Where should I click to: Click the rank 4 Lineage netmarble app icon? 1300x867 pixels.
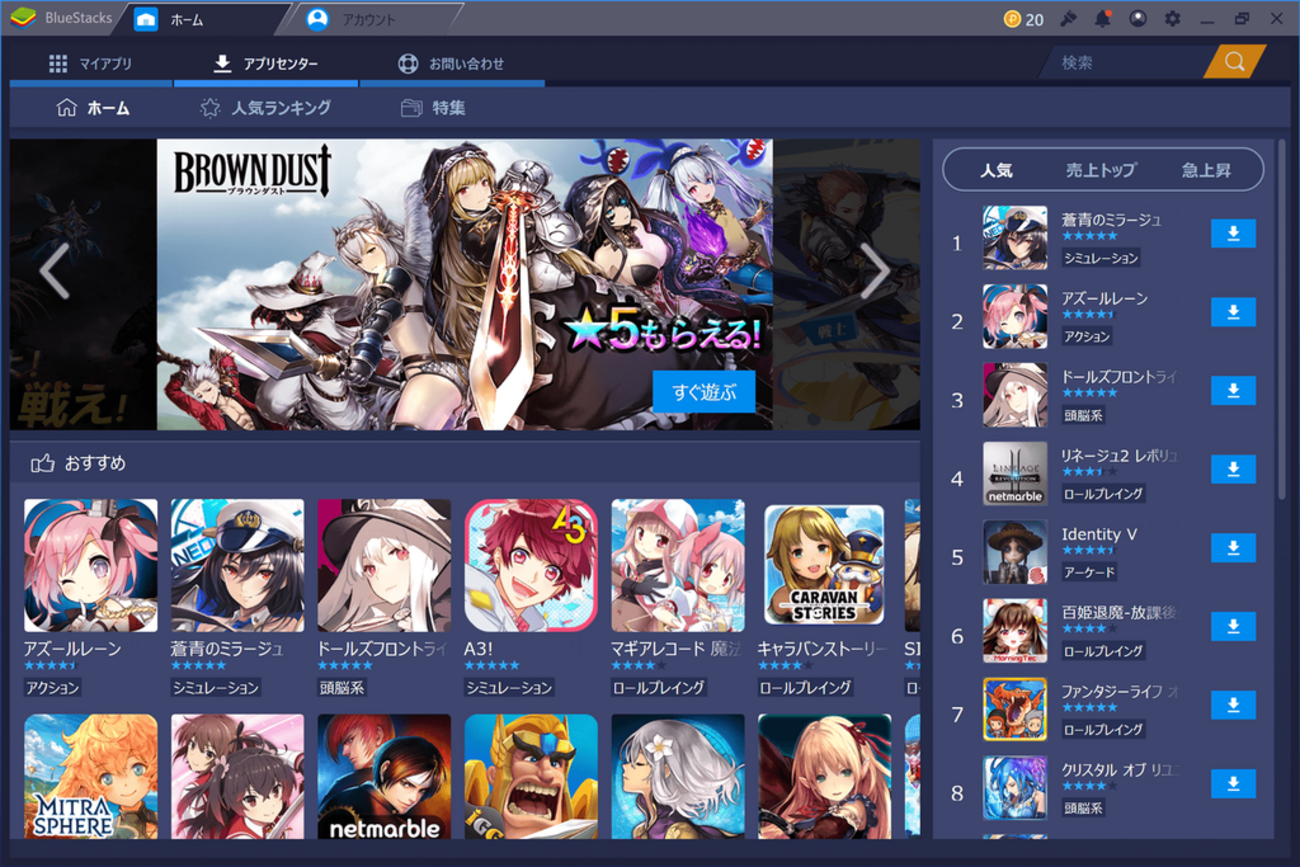pos(1015,473)
